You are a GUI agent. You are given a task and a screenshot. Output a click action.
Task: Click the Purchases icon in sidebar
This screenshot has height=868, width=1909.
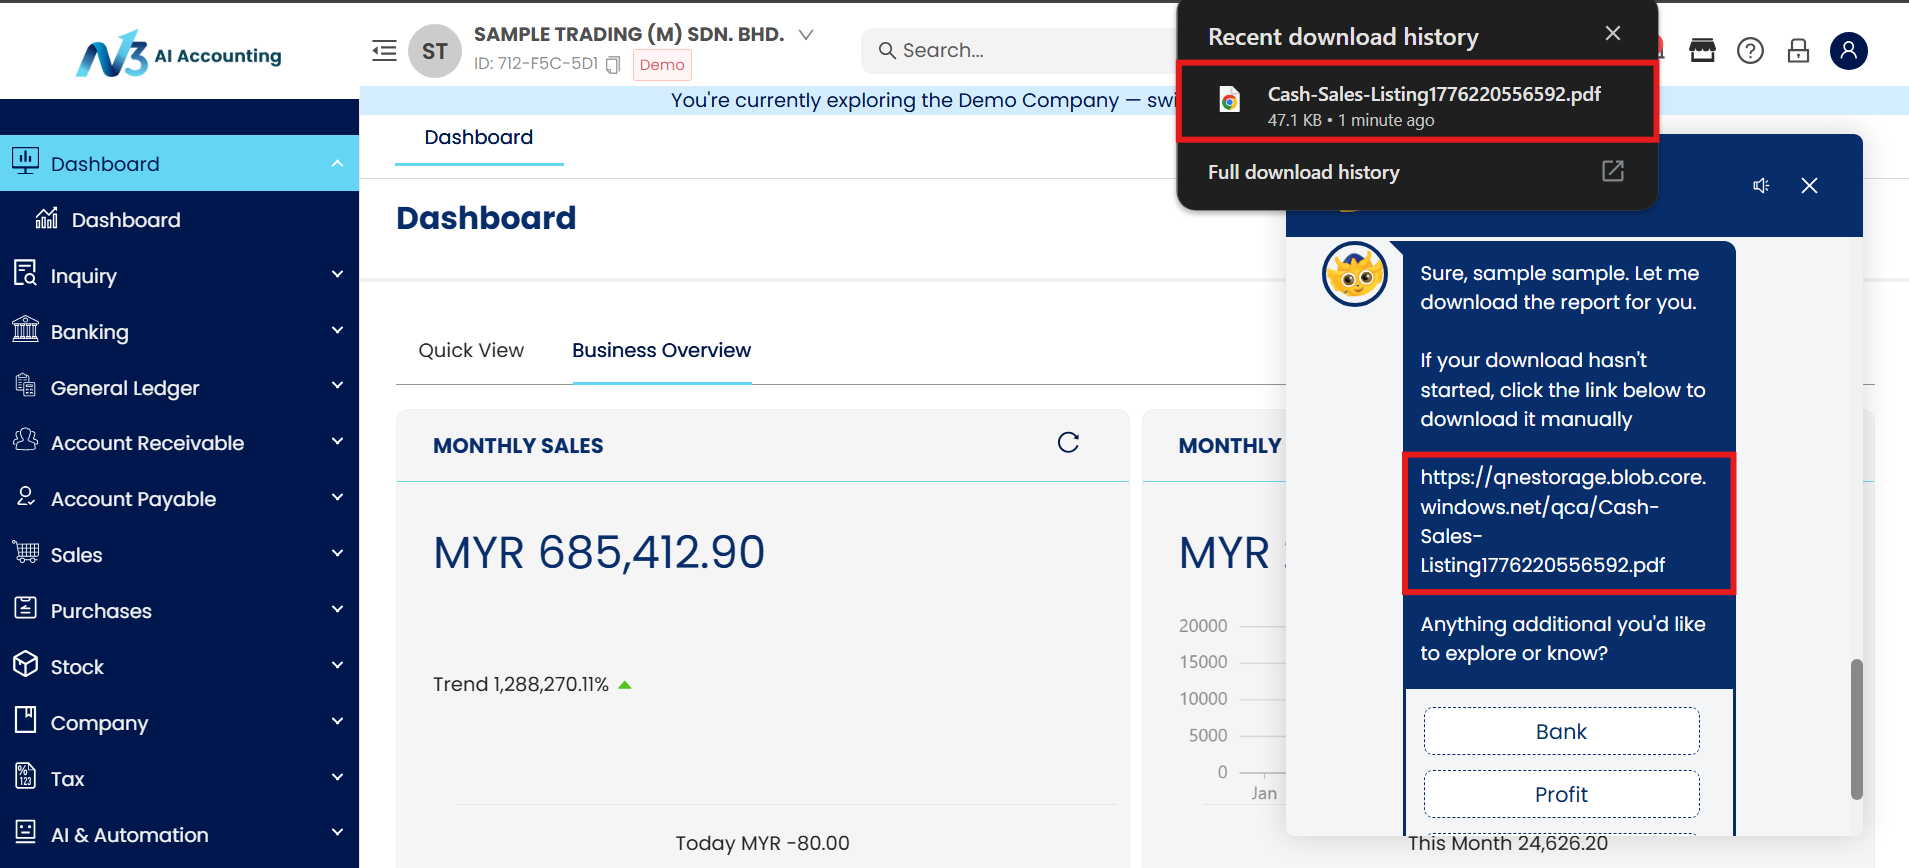(x=25, y=608)
